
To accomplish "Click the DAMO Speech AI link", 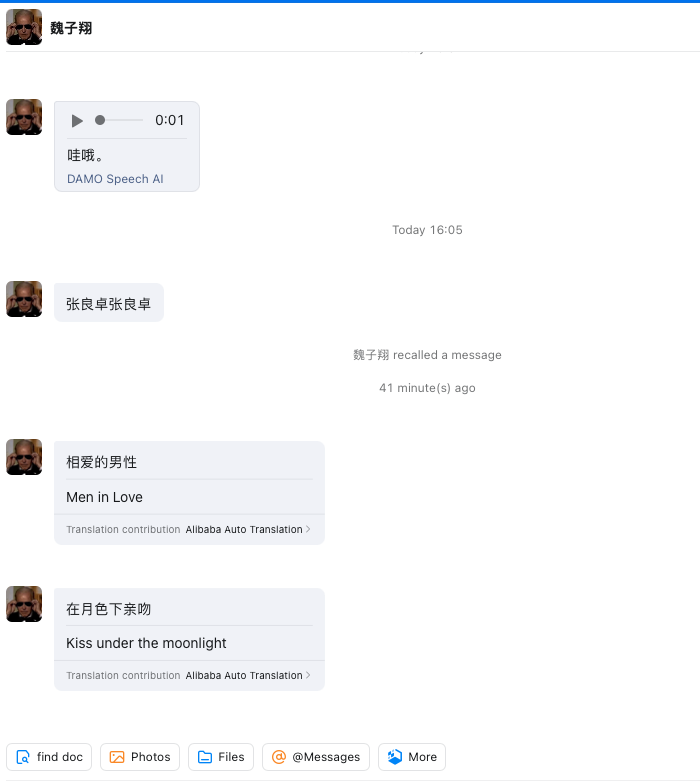I will tap(115, 179).
